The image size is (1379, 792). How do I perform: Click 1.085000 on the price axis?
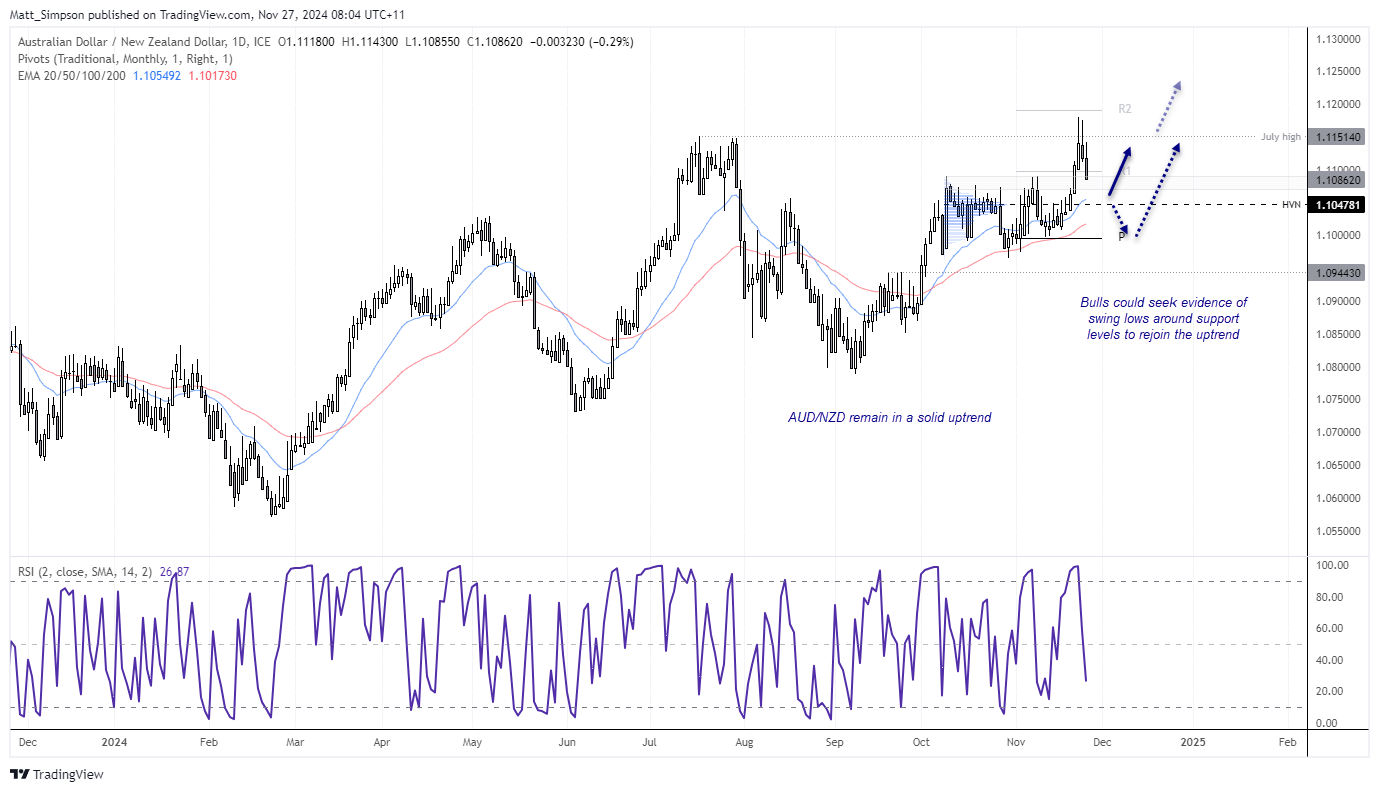1340,334
